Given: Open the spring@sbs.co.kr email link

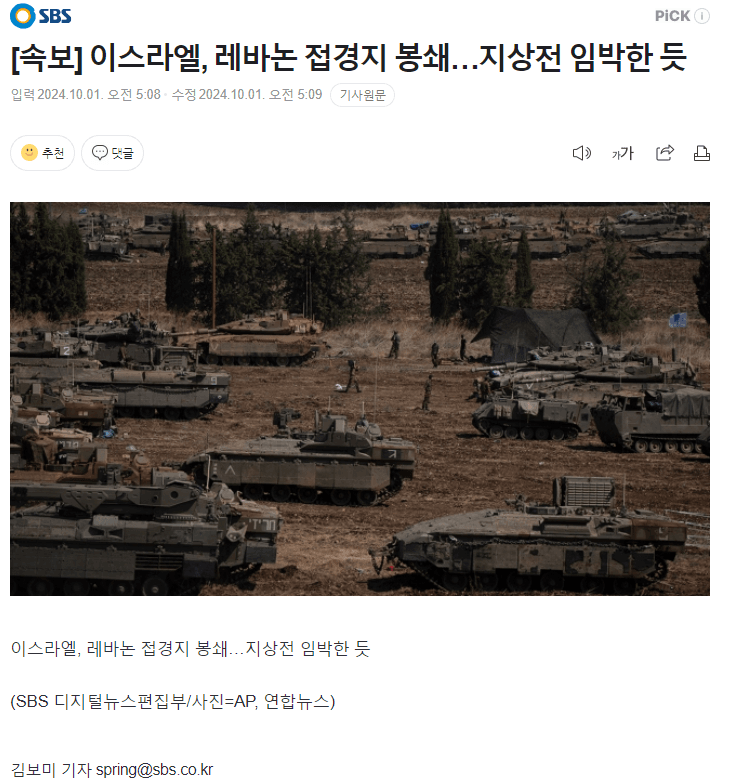Looking at the screenshot, I should [154, 769].
